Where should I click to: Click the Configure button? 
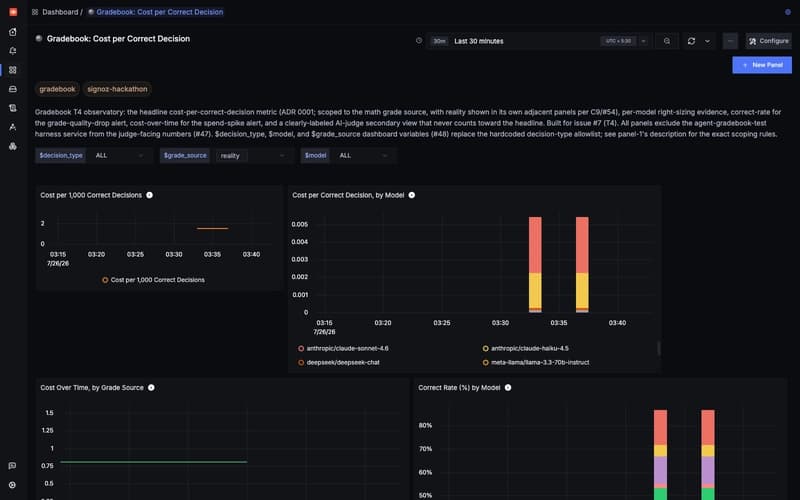coord(768,41)
